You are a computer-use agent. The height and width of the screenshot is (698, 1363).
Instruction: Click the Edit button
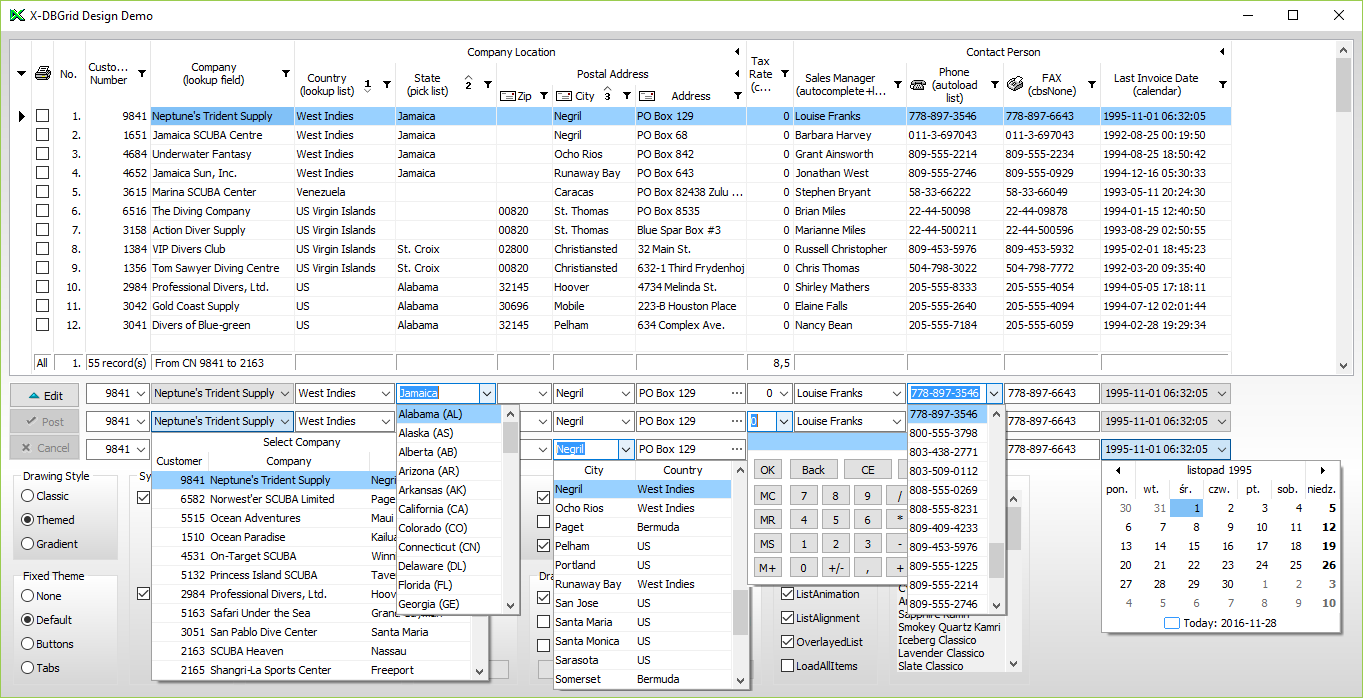(44, 395)
